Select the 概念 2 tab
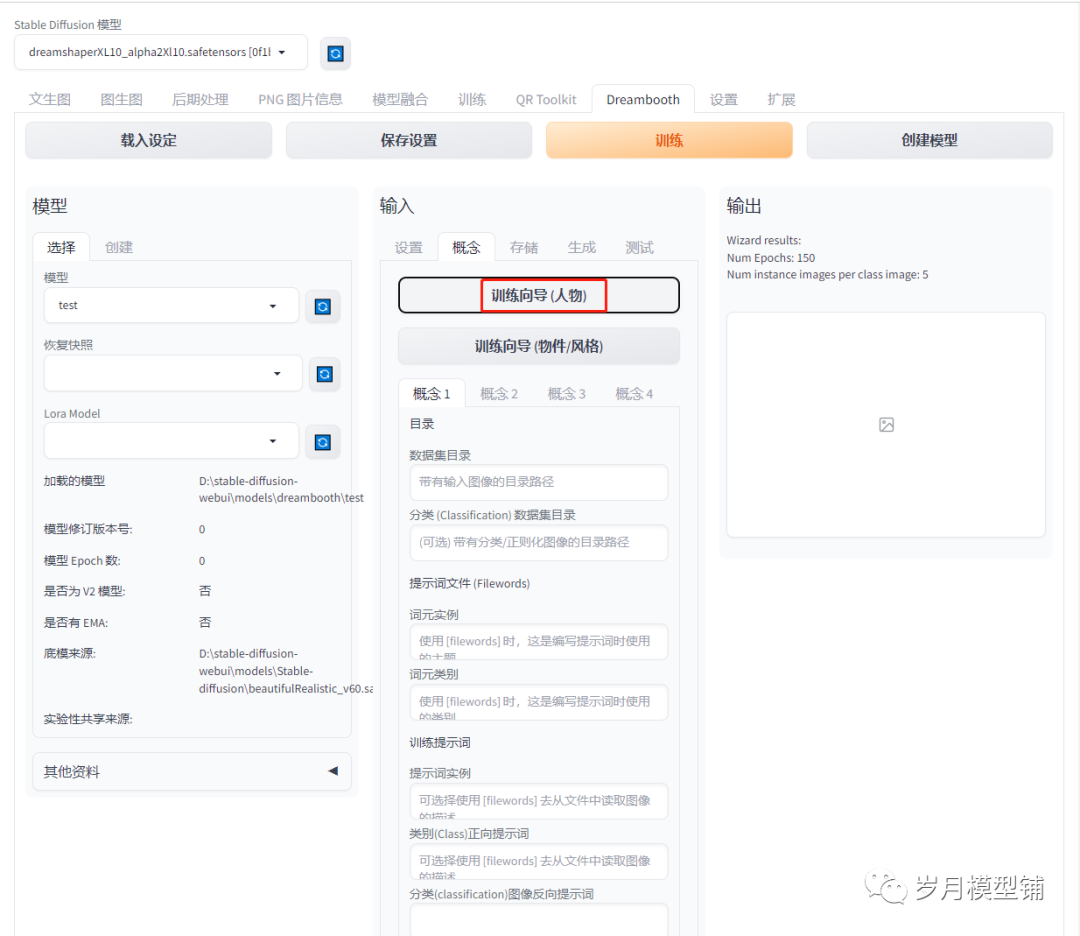This screenshot has width=1080, height=936. 498,393
